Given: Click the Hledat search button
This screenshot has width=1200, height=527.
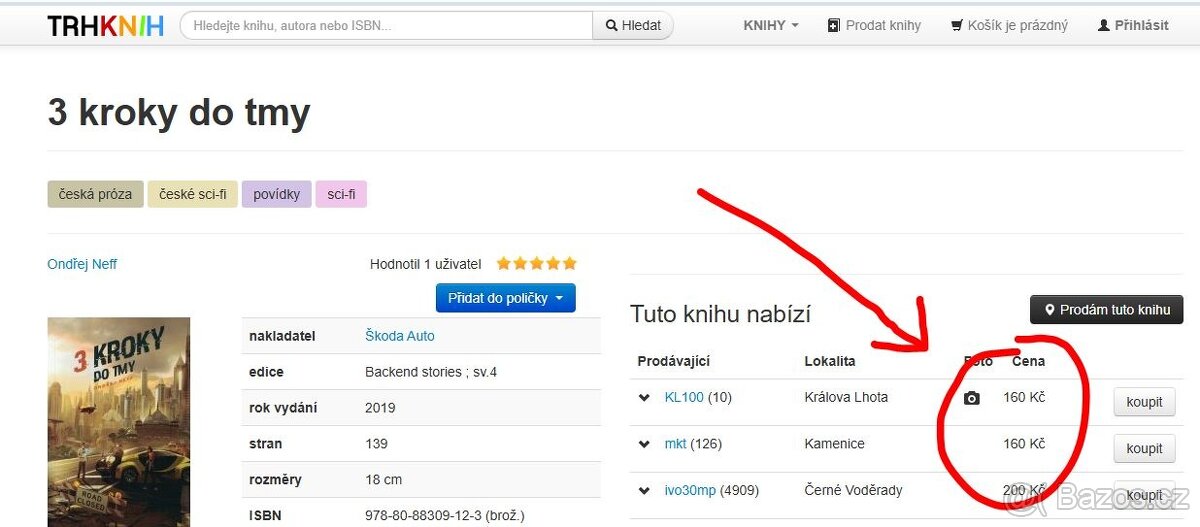Looking at the screenshot, I should 633,25.
